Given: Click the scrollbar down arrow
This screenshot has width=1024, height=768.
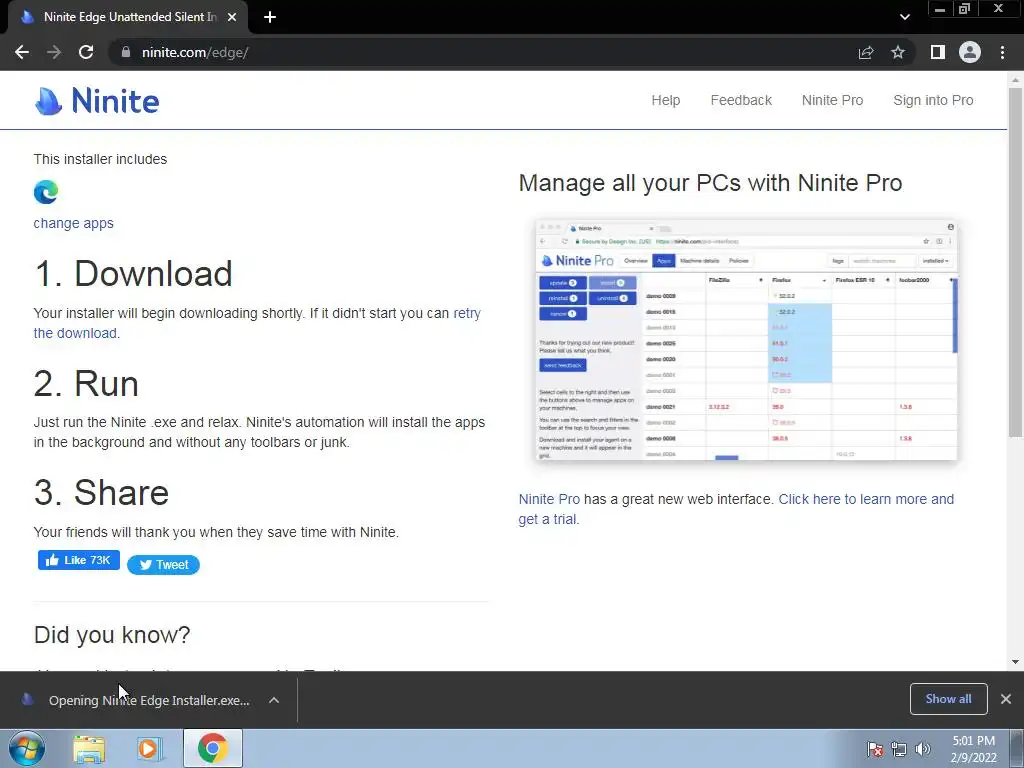Looking at the screenshot, I should 1015,662.
